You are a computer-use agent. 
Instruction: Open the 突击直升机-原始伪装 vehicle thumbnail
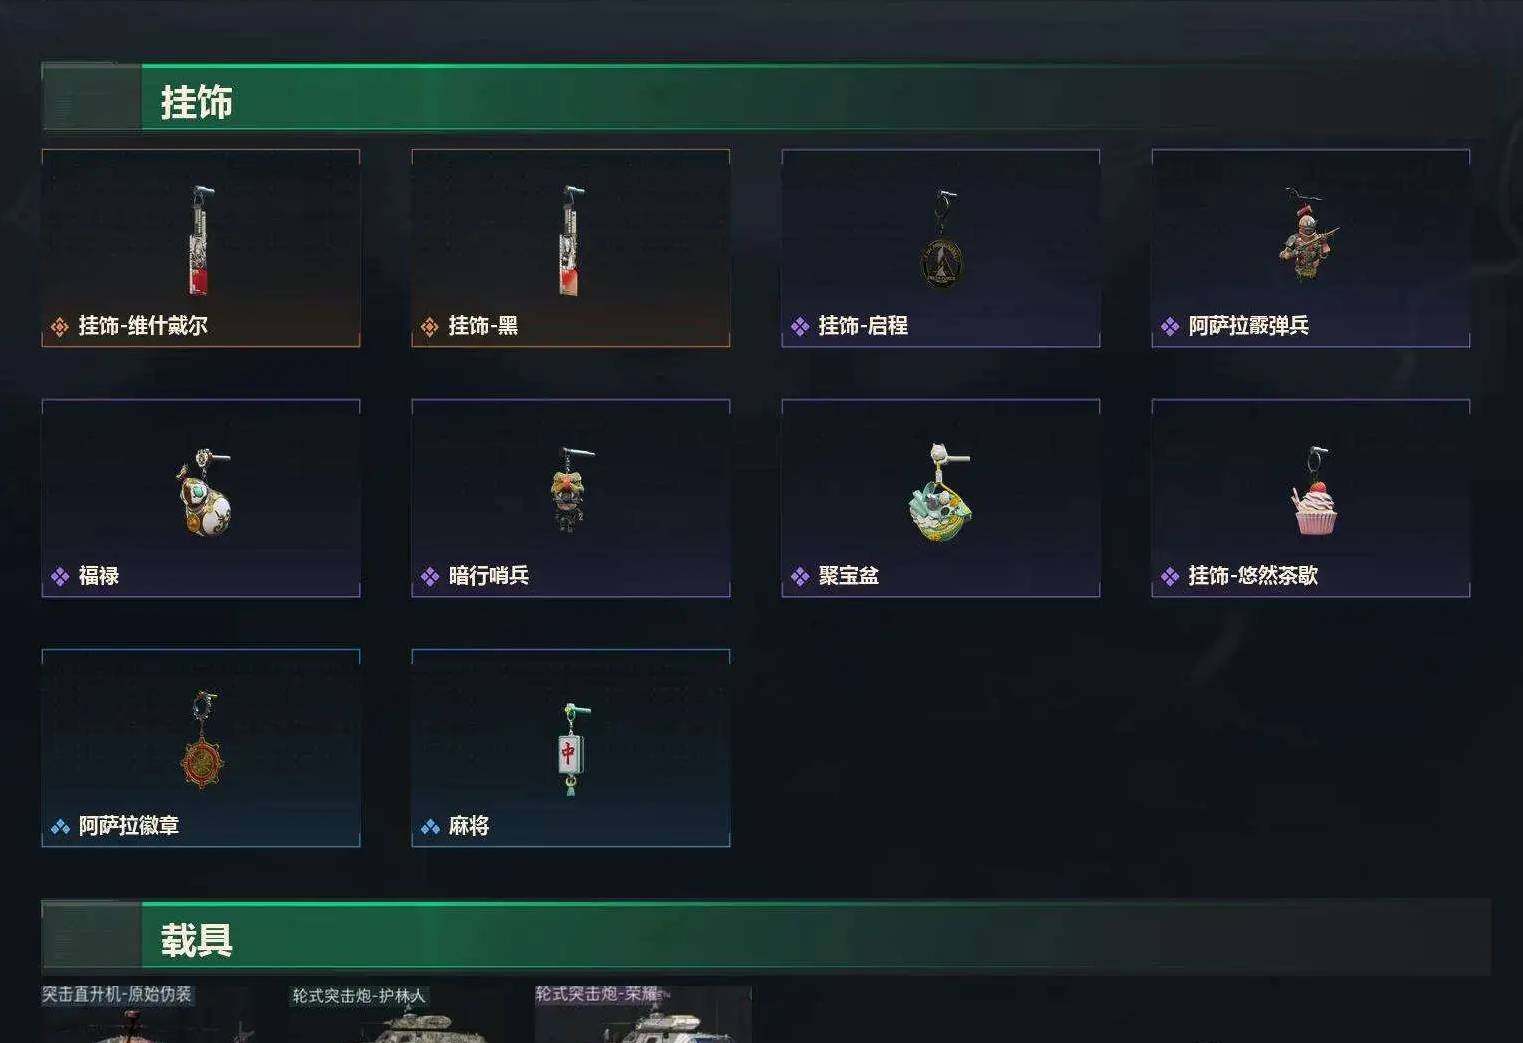click(145, 1014)
